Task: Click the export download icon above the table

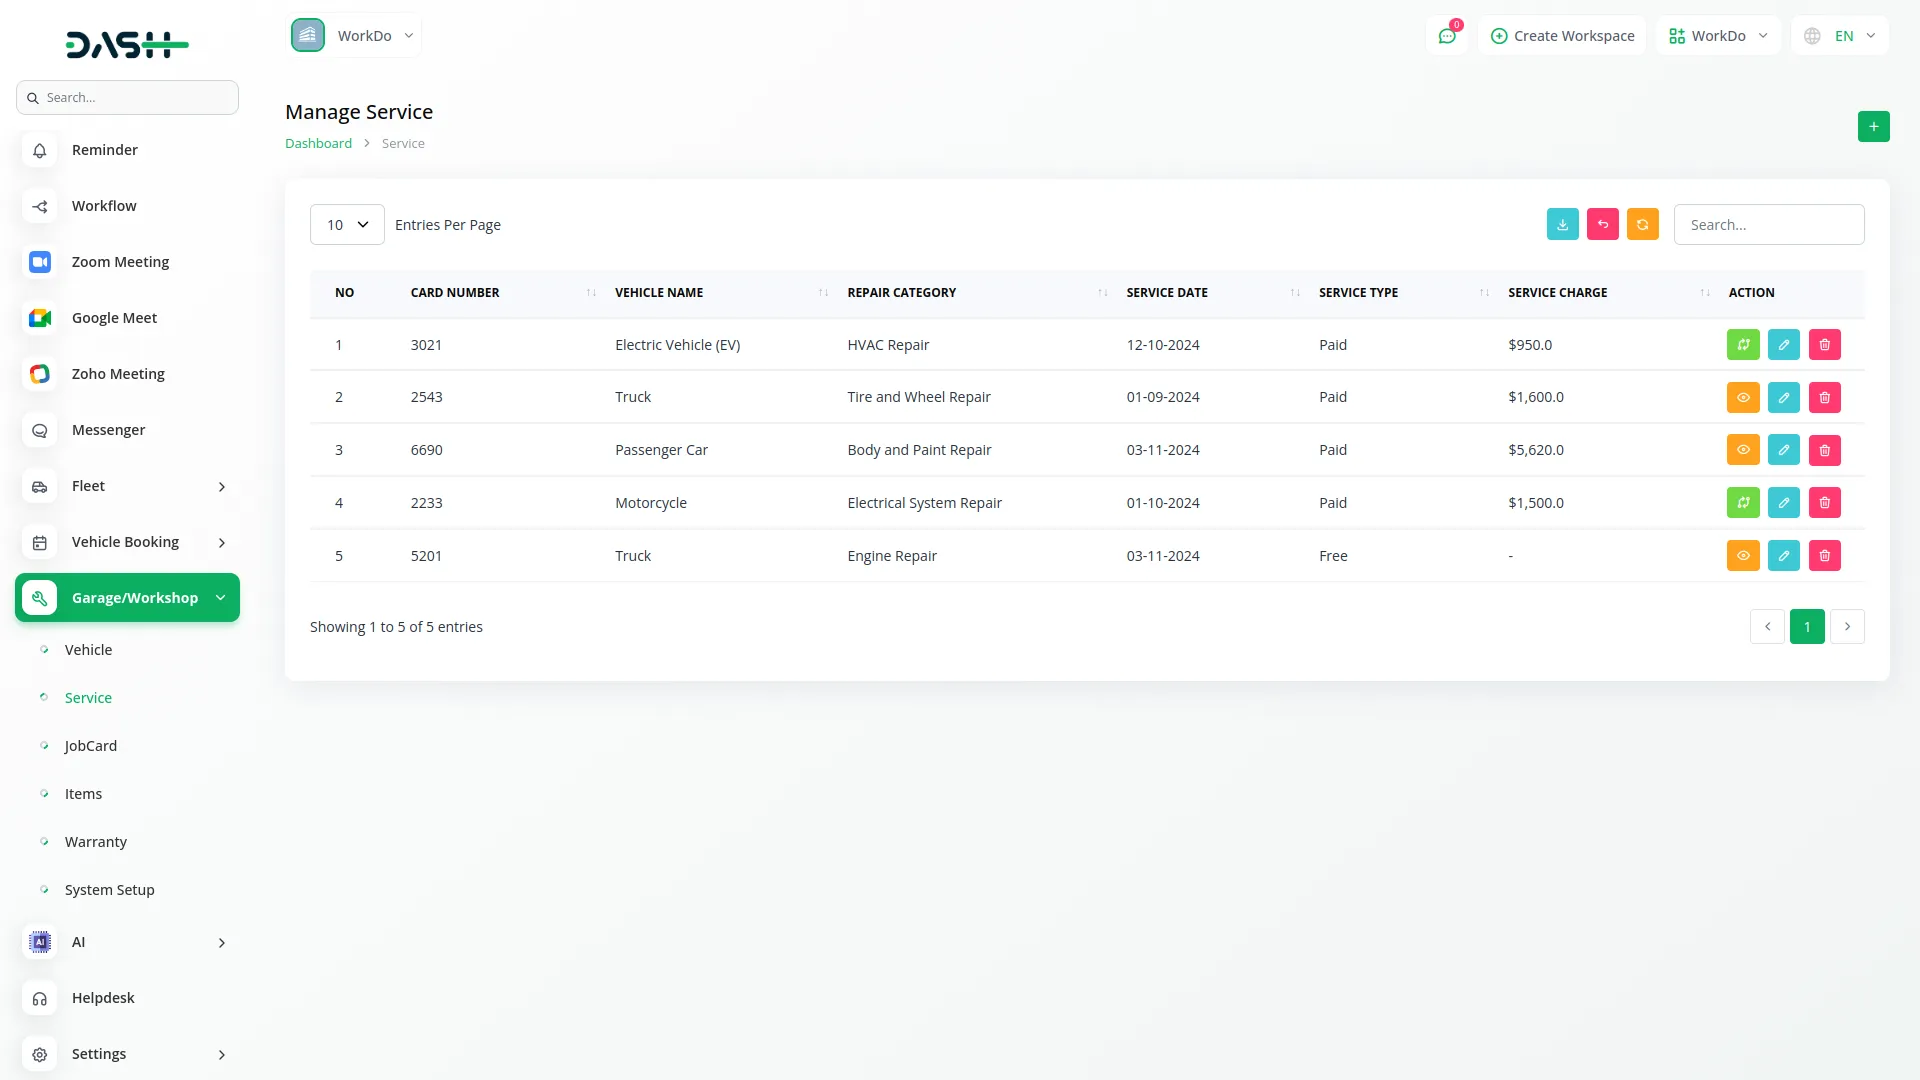Action: coord(1562,224)
